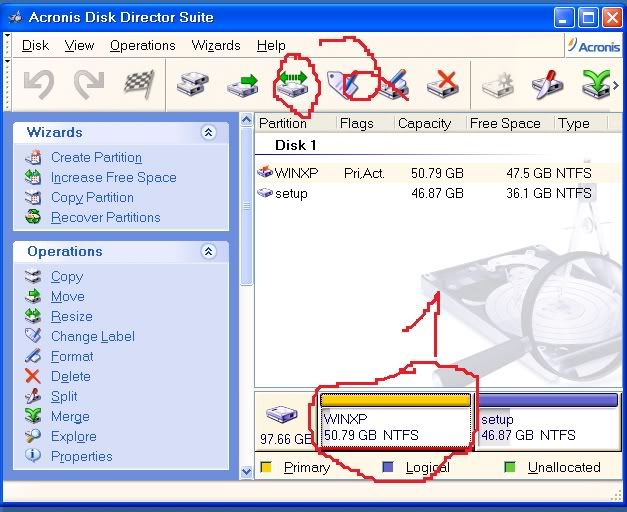
Task: Click the Disk 1 drive icon in map
Action: coord(282,415)
